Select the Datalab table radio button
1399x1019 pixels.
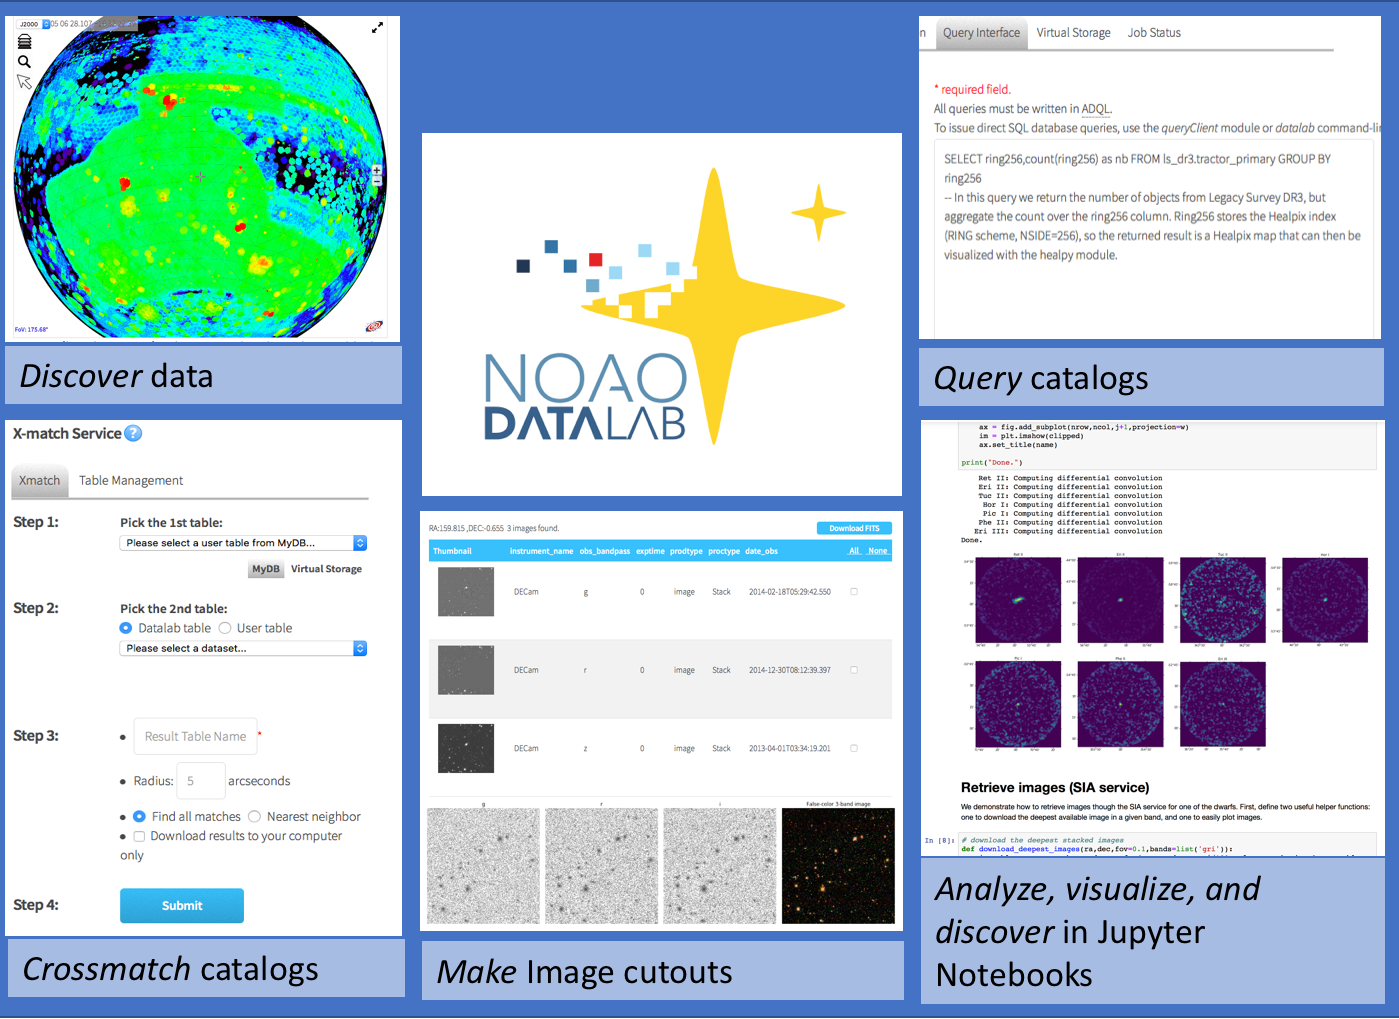coord(126,628)
